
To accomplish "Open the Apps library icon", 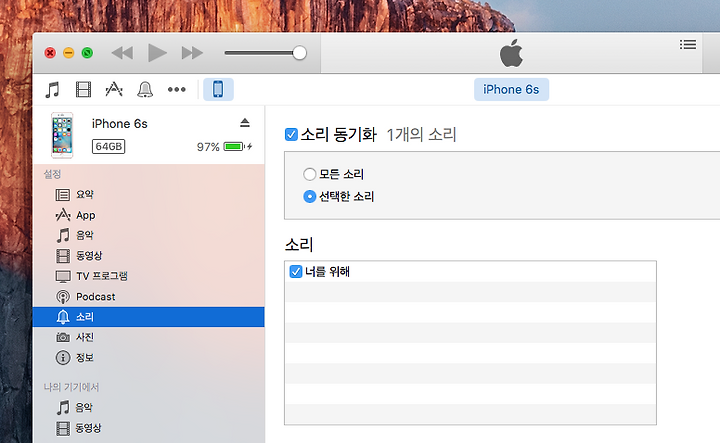I will (114, 89).
